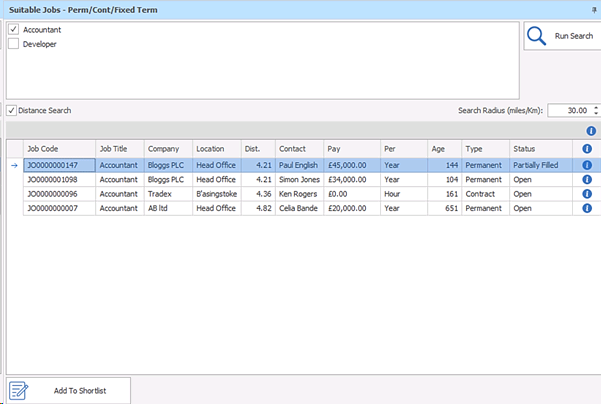Click the pin icon in panel title bar
This screenshot has height=404, width=601.
coord(594,8)
